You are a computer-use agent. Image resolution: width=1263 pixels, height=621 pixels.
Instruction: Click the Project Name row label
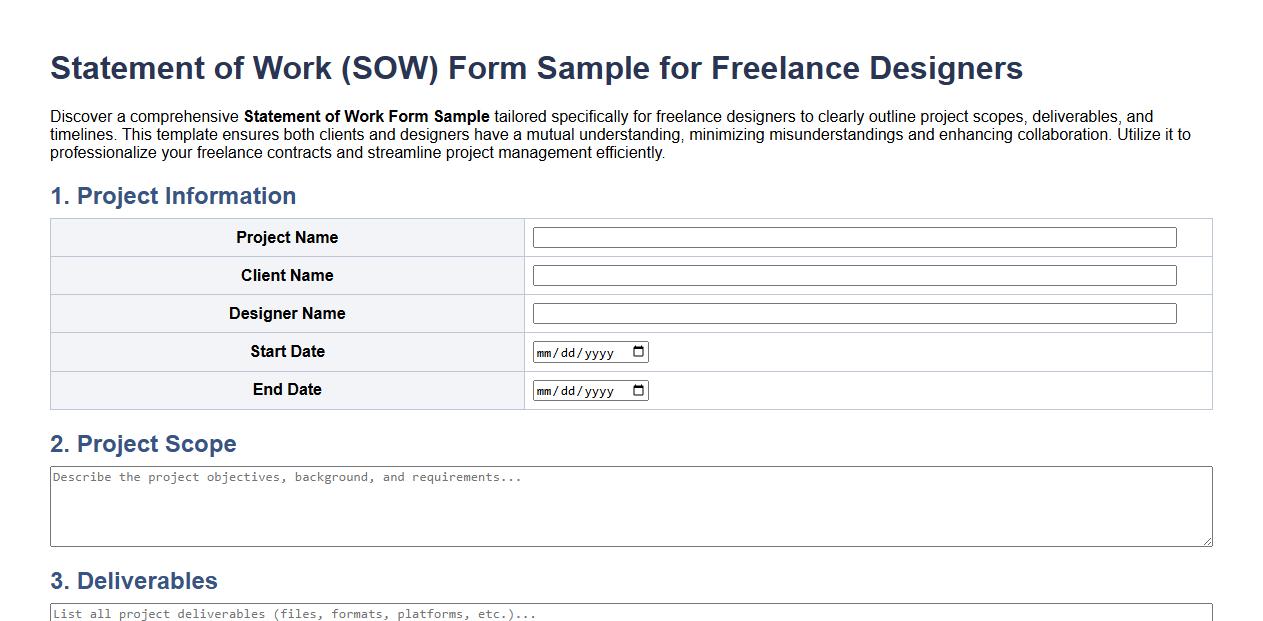pos(287,237)
